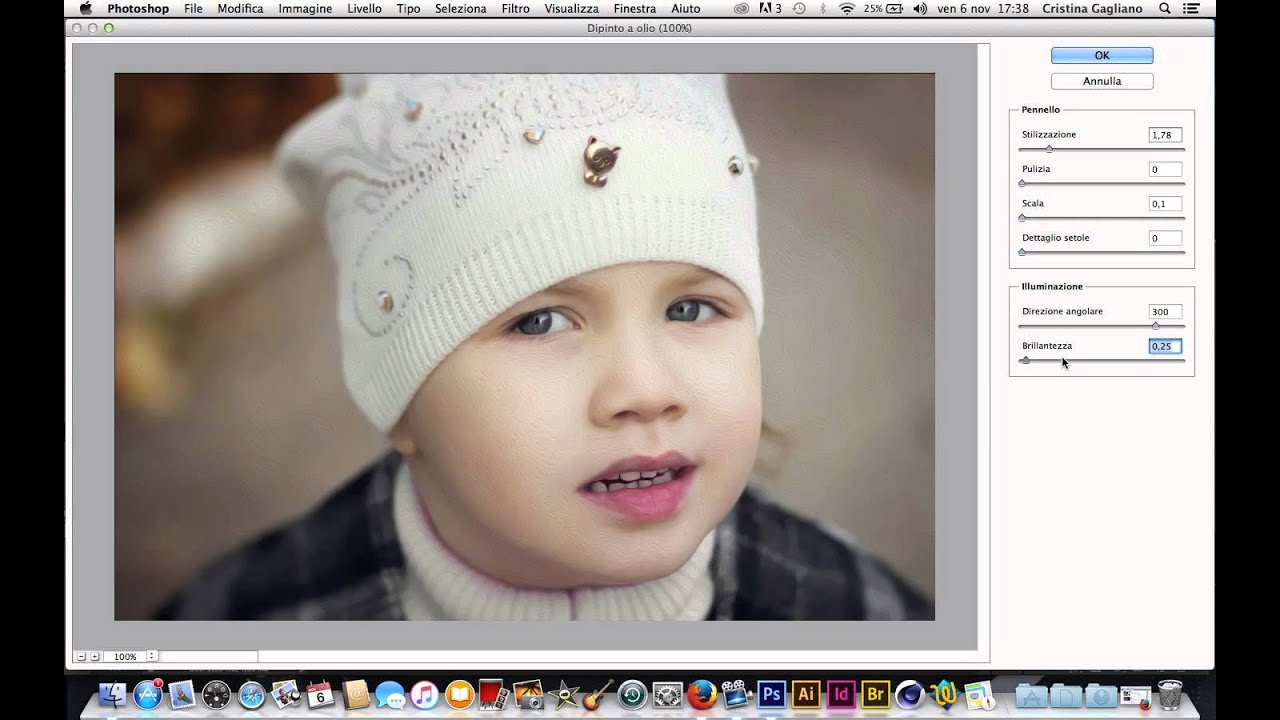
Task: Open System Preferences from the dock
Action: point(667,694)
